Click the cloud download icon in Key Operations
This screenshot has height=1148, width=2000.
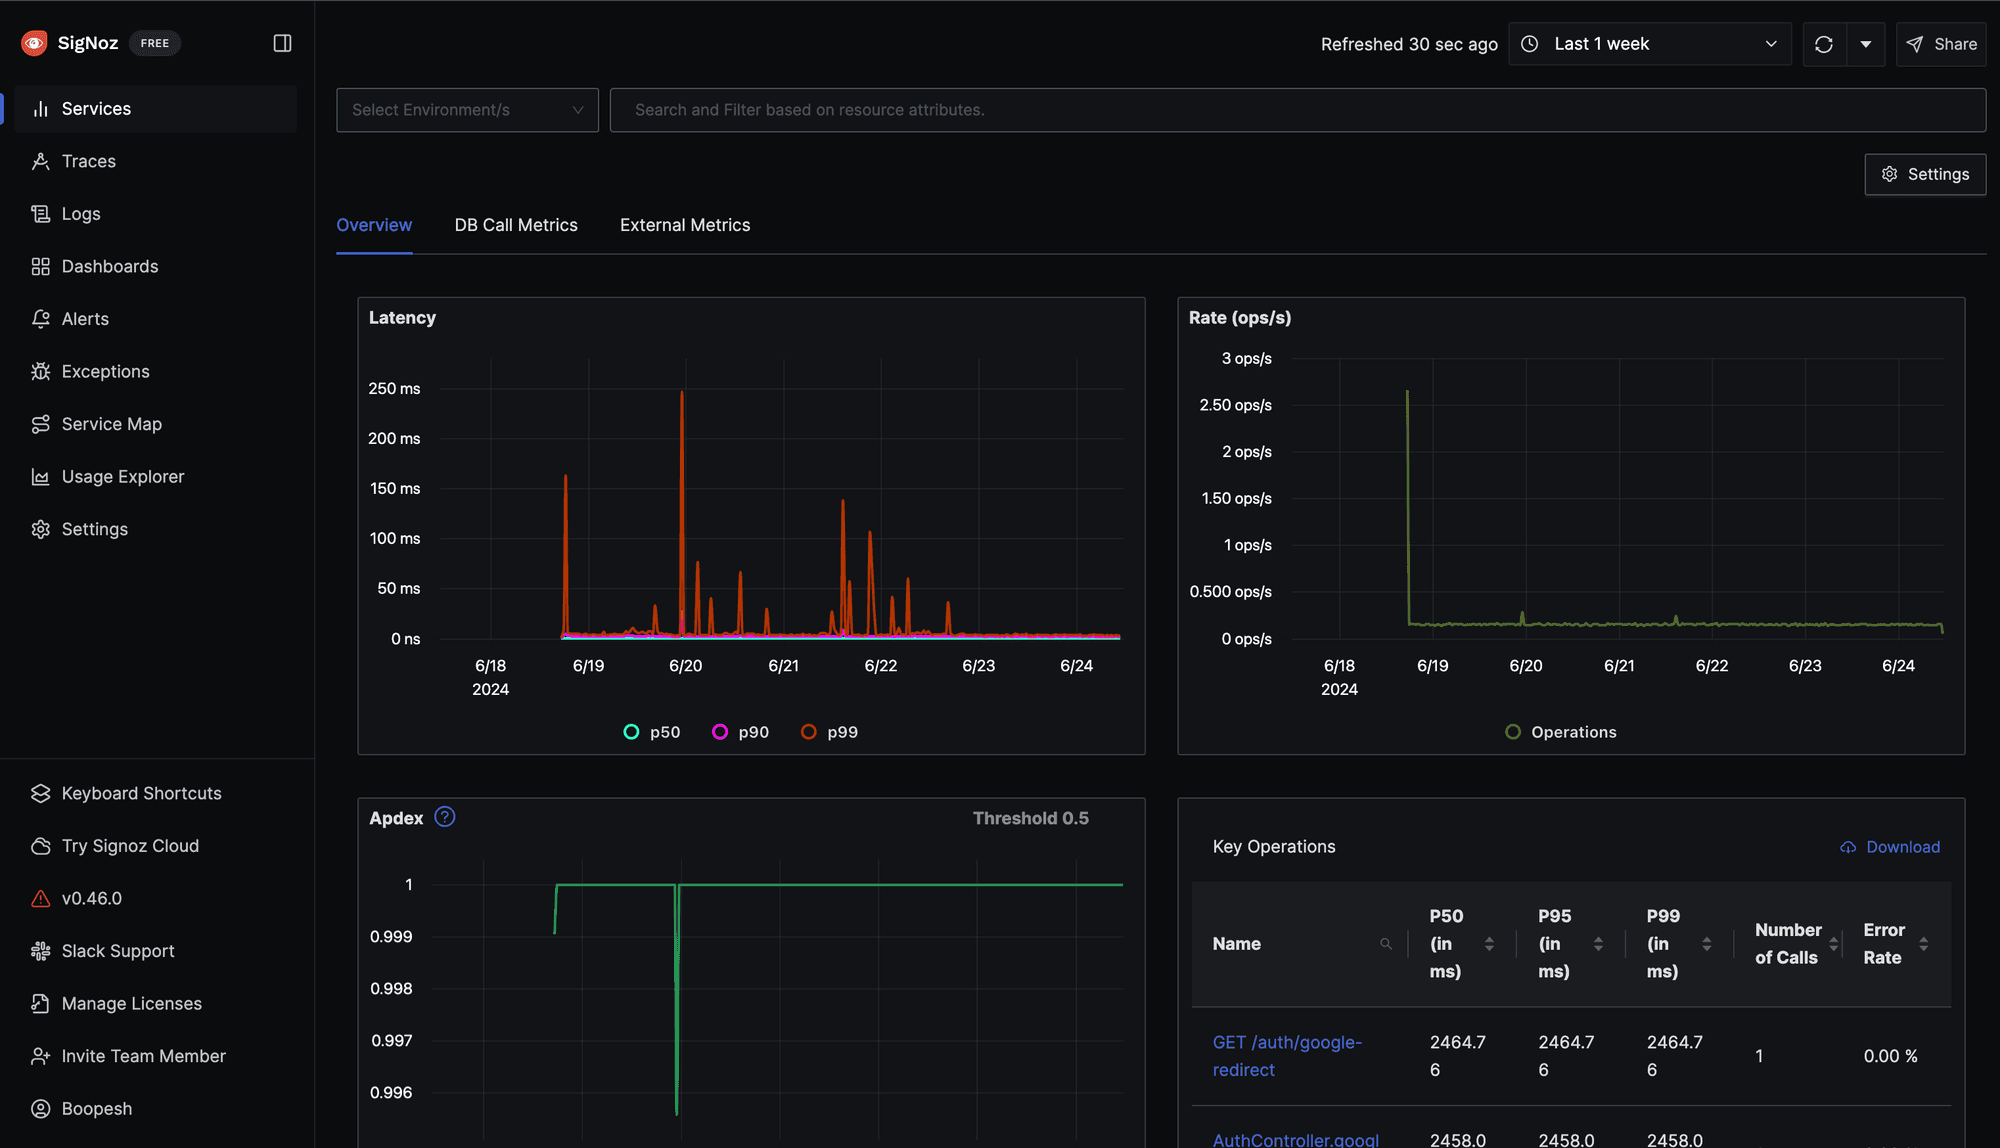click(x=1848, y=847)
